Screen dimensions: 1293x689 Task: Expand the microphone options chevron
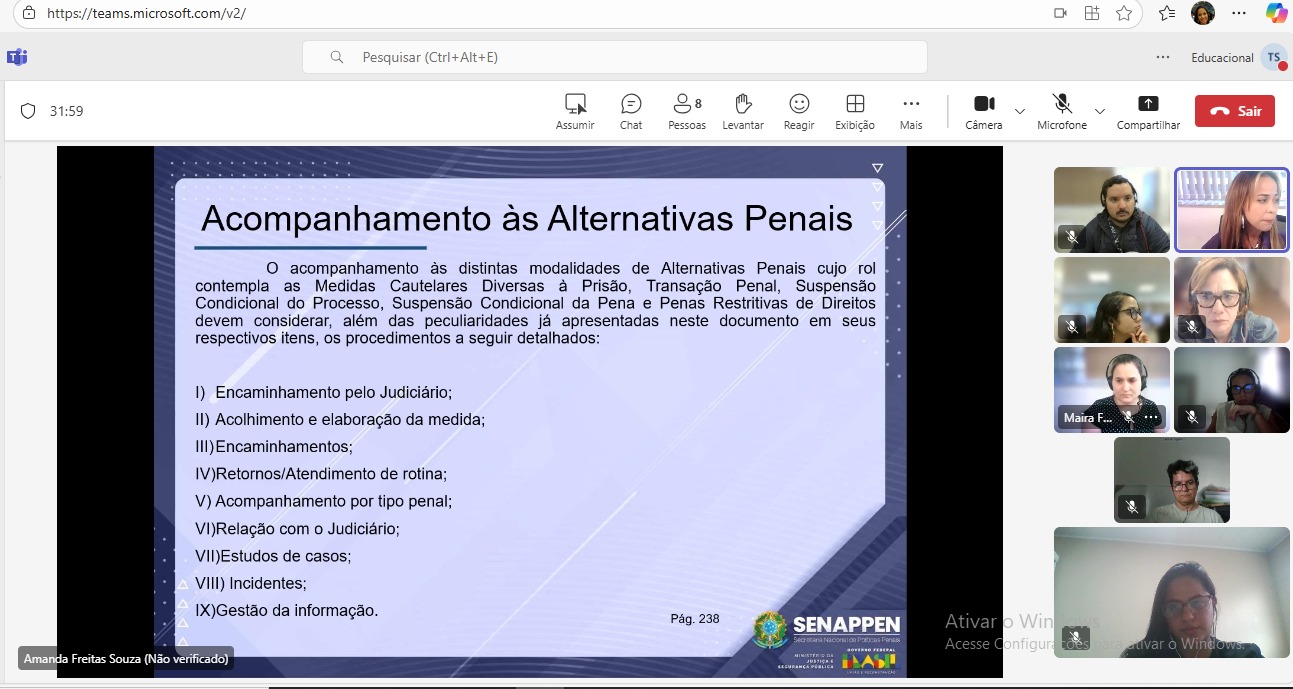coord(1100,111)
